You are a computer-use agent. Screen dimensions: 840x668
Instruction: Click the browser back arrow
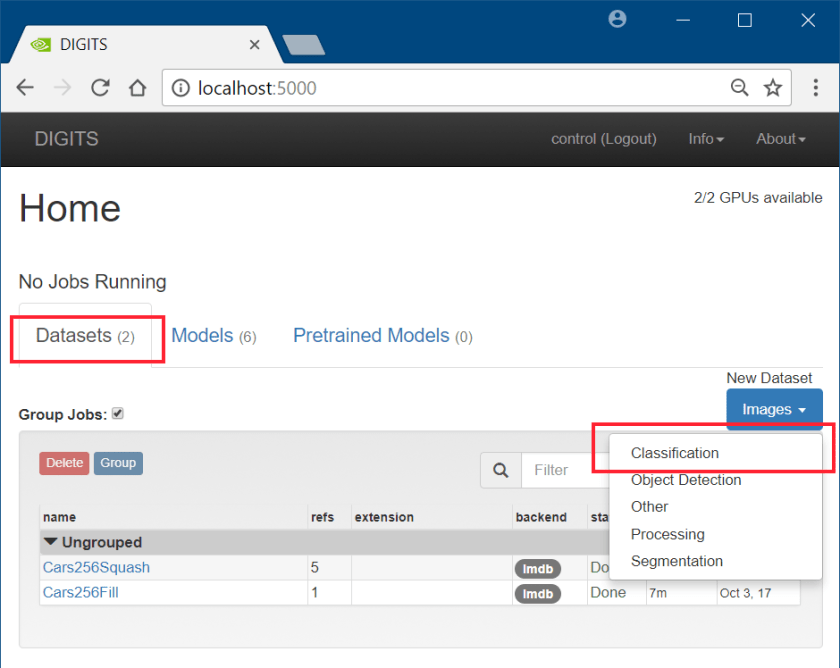click(25, 88)
